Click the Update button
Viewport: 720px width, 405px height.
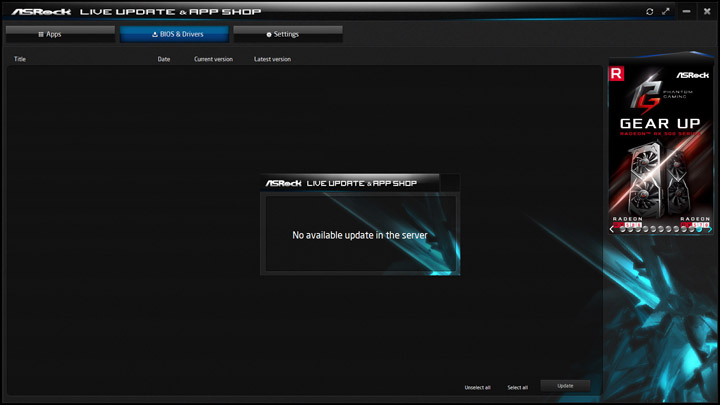pos(565,386)
